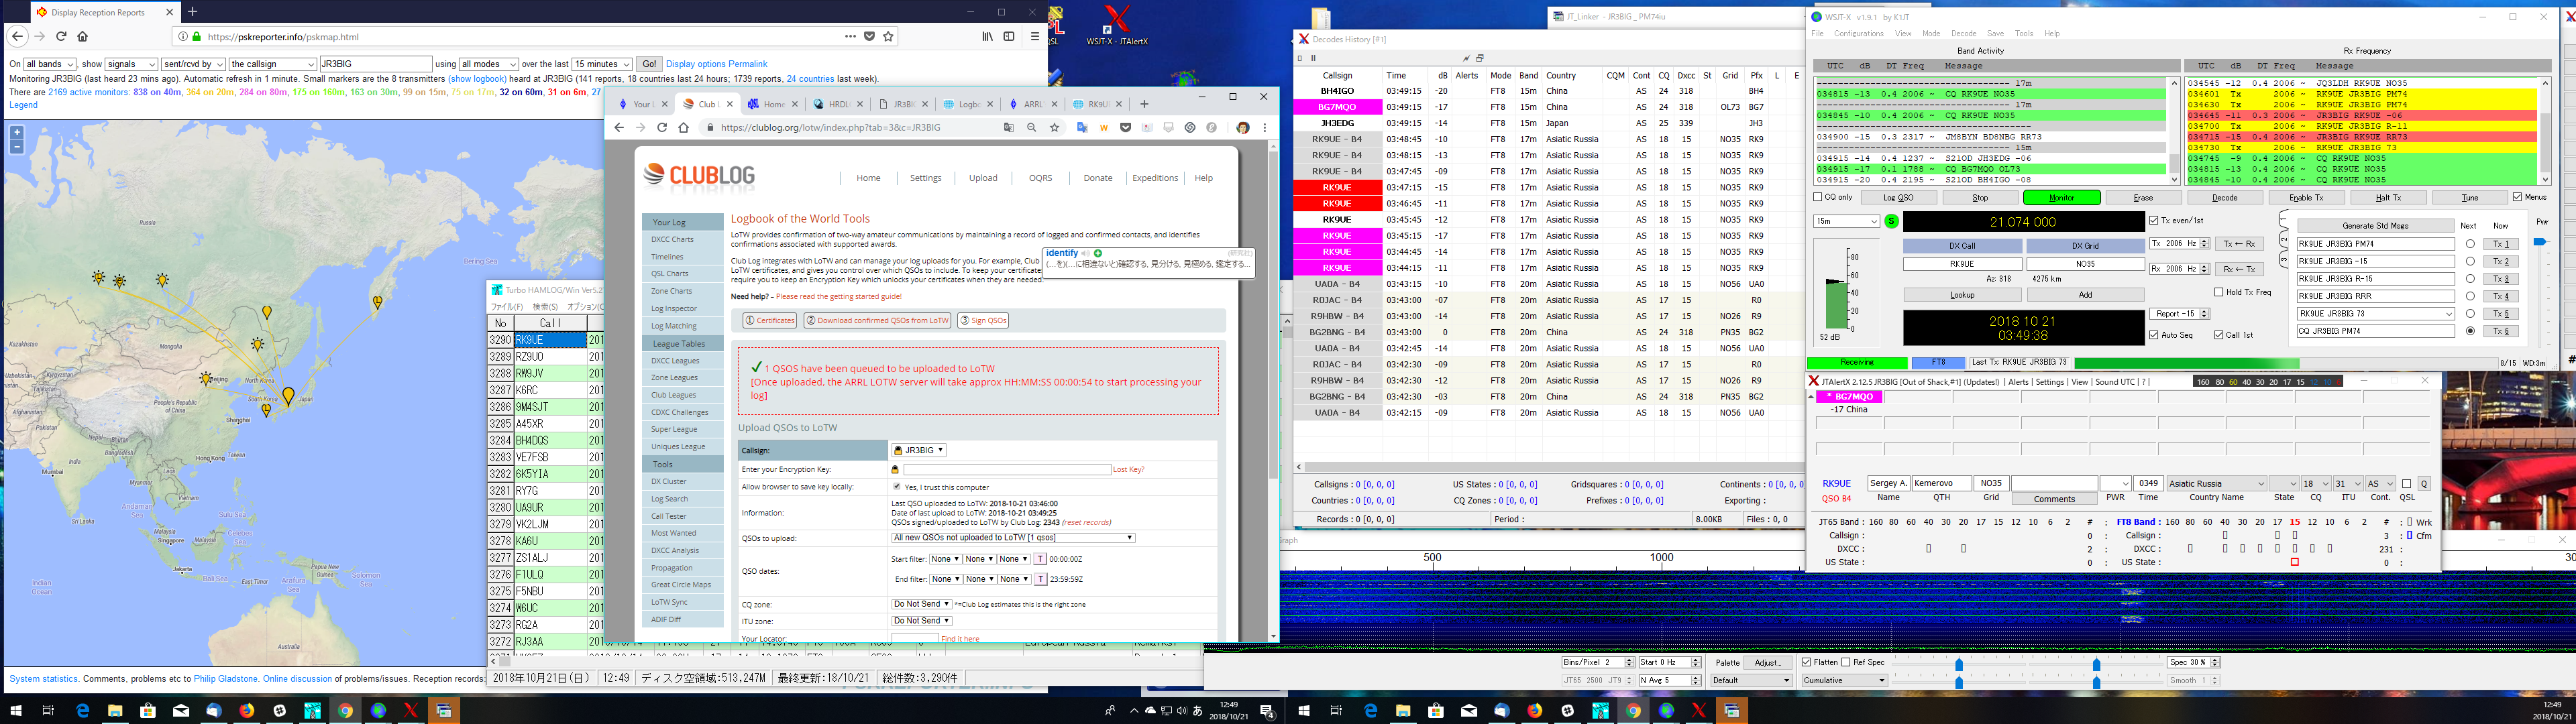Open the WSJT-X JTAlertX desktop shortcut
Viewport: 2576px width, 724px height.
[1118, 25]
